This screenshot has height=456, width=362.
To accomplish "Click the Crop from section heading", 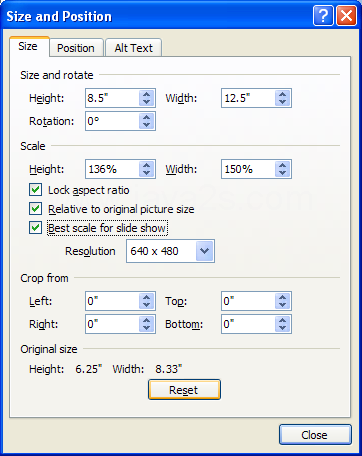I will pos(44,278).
